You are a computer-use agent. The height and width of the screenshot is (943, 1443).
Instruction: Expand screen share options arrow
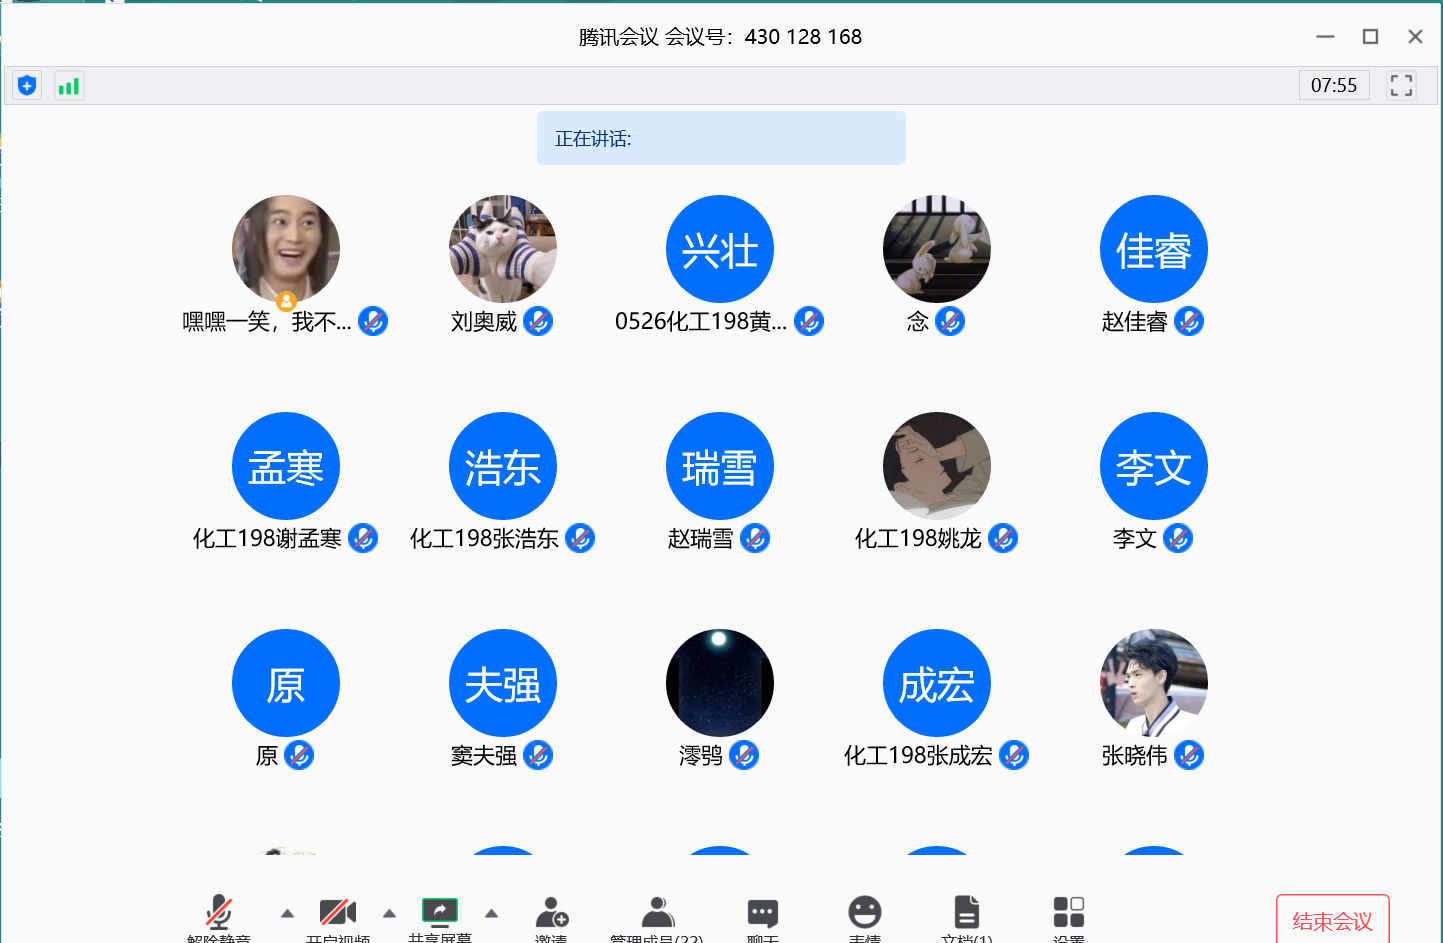[x=491, y=913]
